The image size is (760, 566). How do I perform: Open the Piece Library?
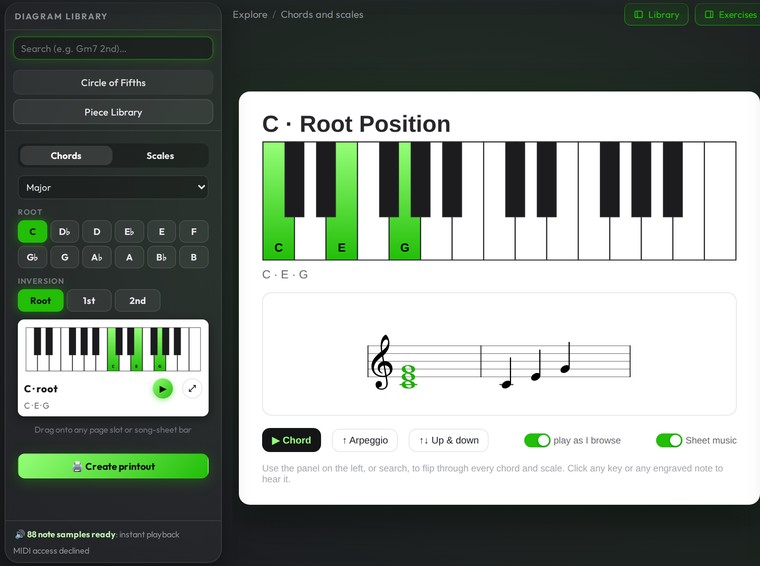[113, 112]
